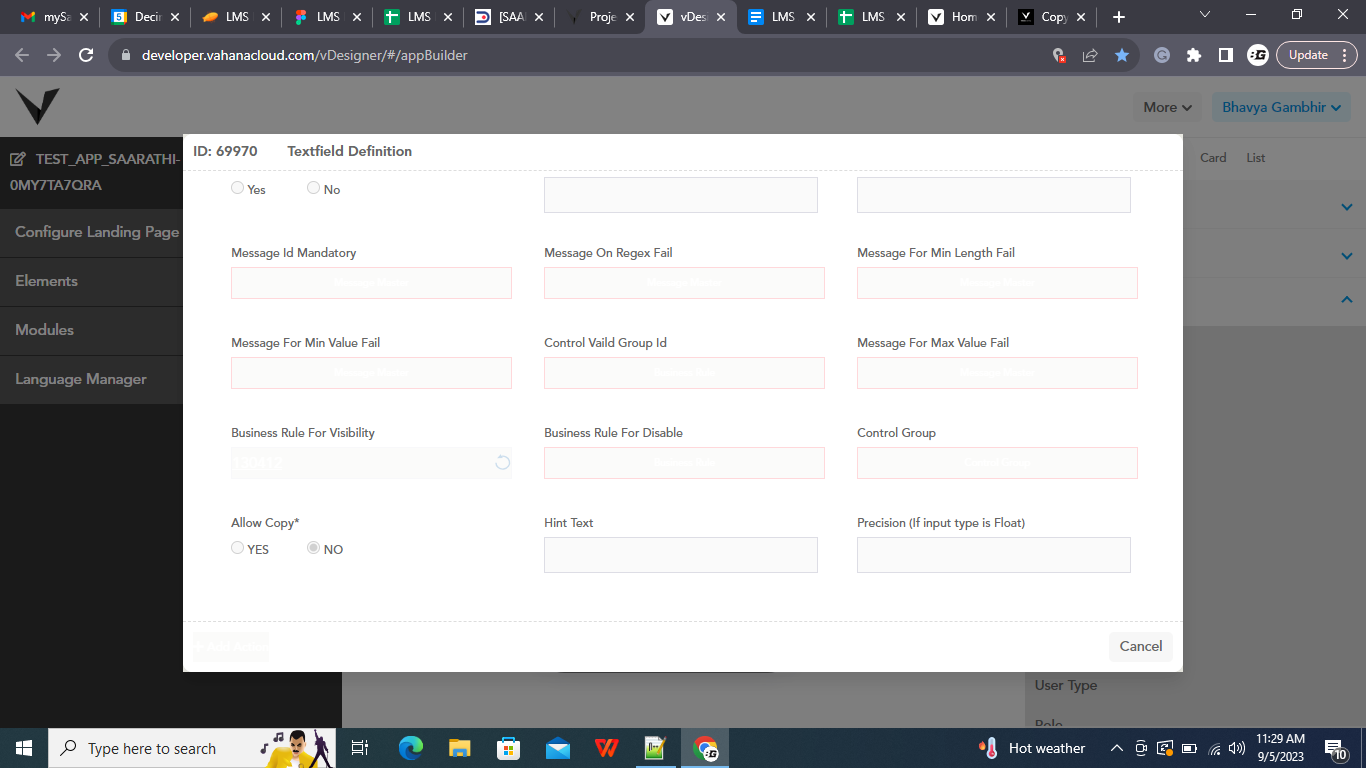Set Allow Copy to NO
The width and height of the screenshot is (1366, 768).
click(314, 548)
